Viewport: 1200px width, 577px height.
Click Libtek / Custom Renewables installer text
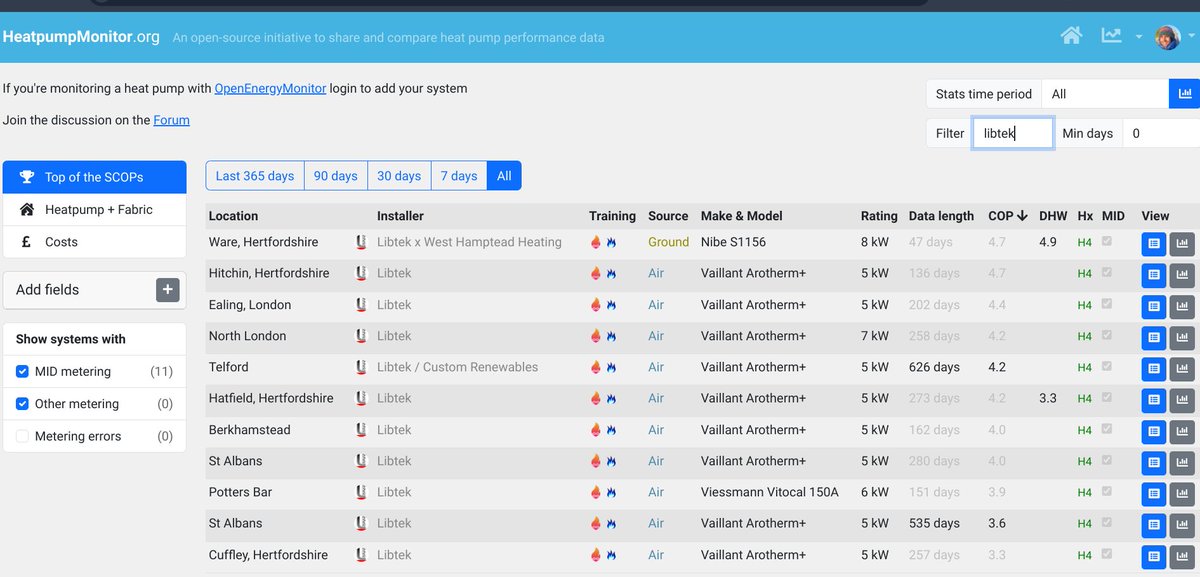click(457, 367)
